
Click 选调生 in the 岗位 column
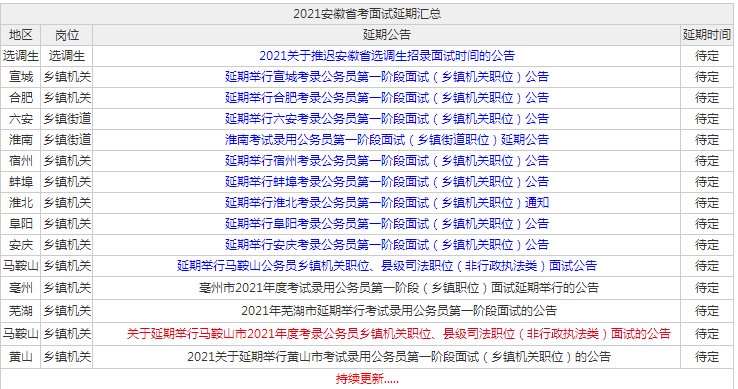coord(67,56)
